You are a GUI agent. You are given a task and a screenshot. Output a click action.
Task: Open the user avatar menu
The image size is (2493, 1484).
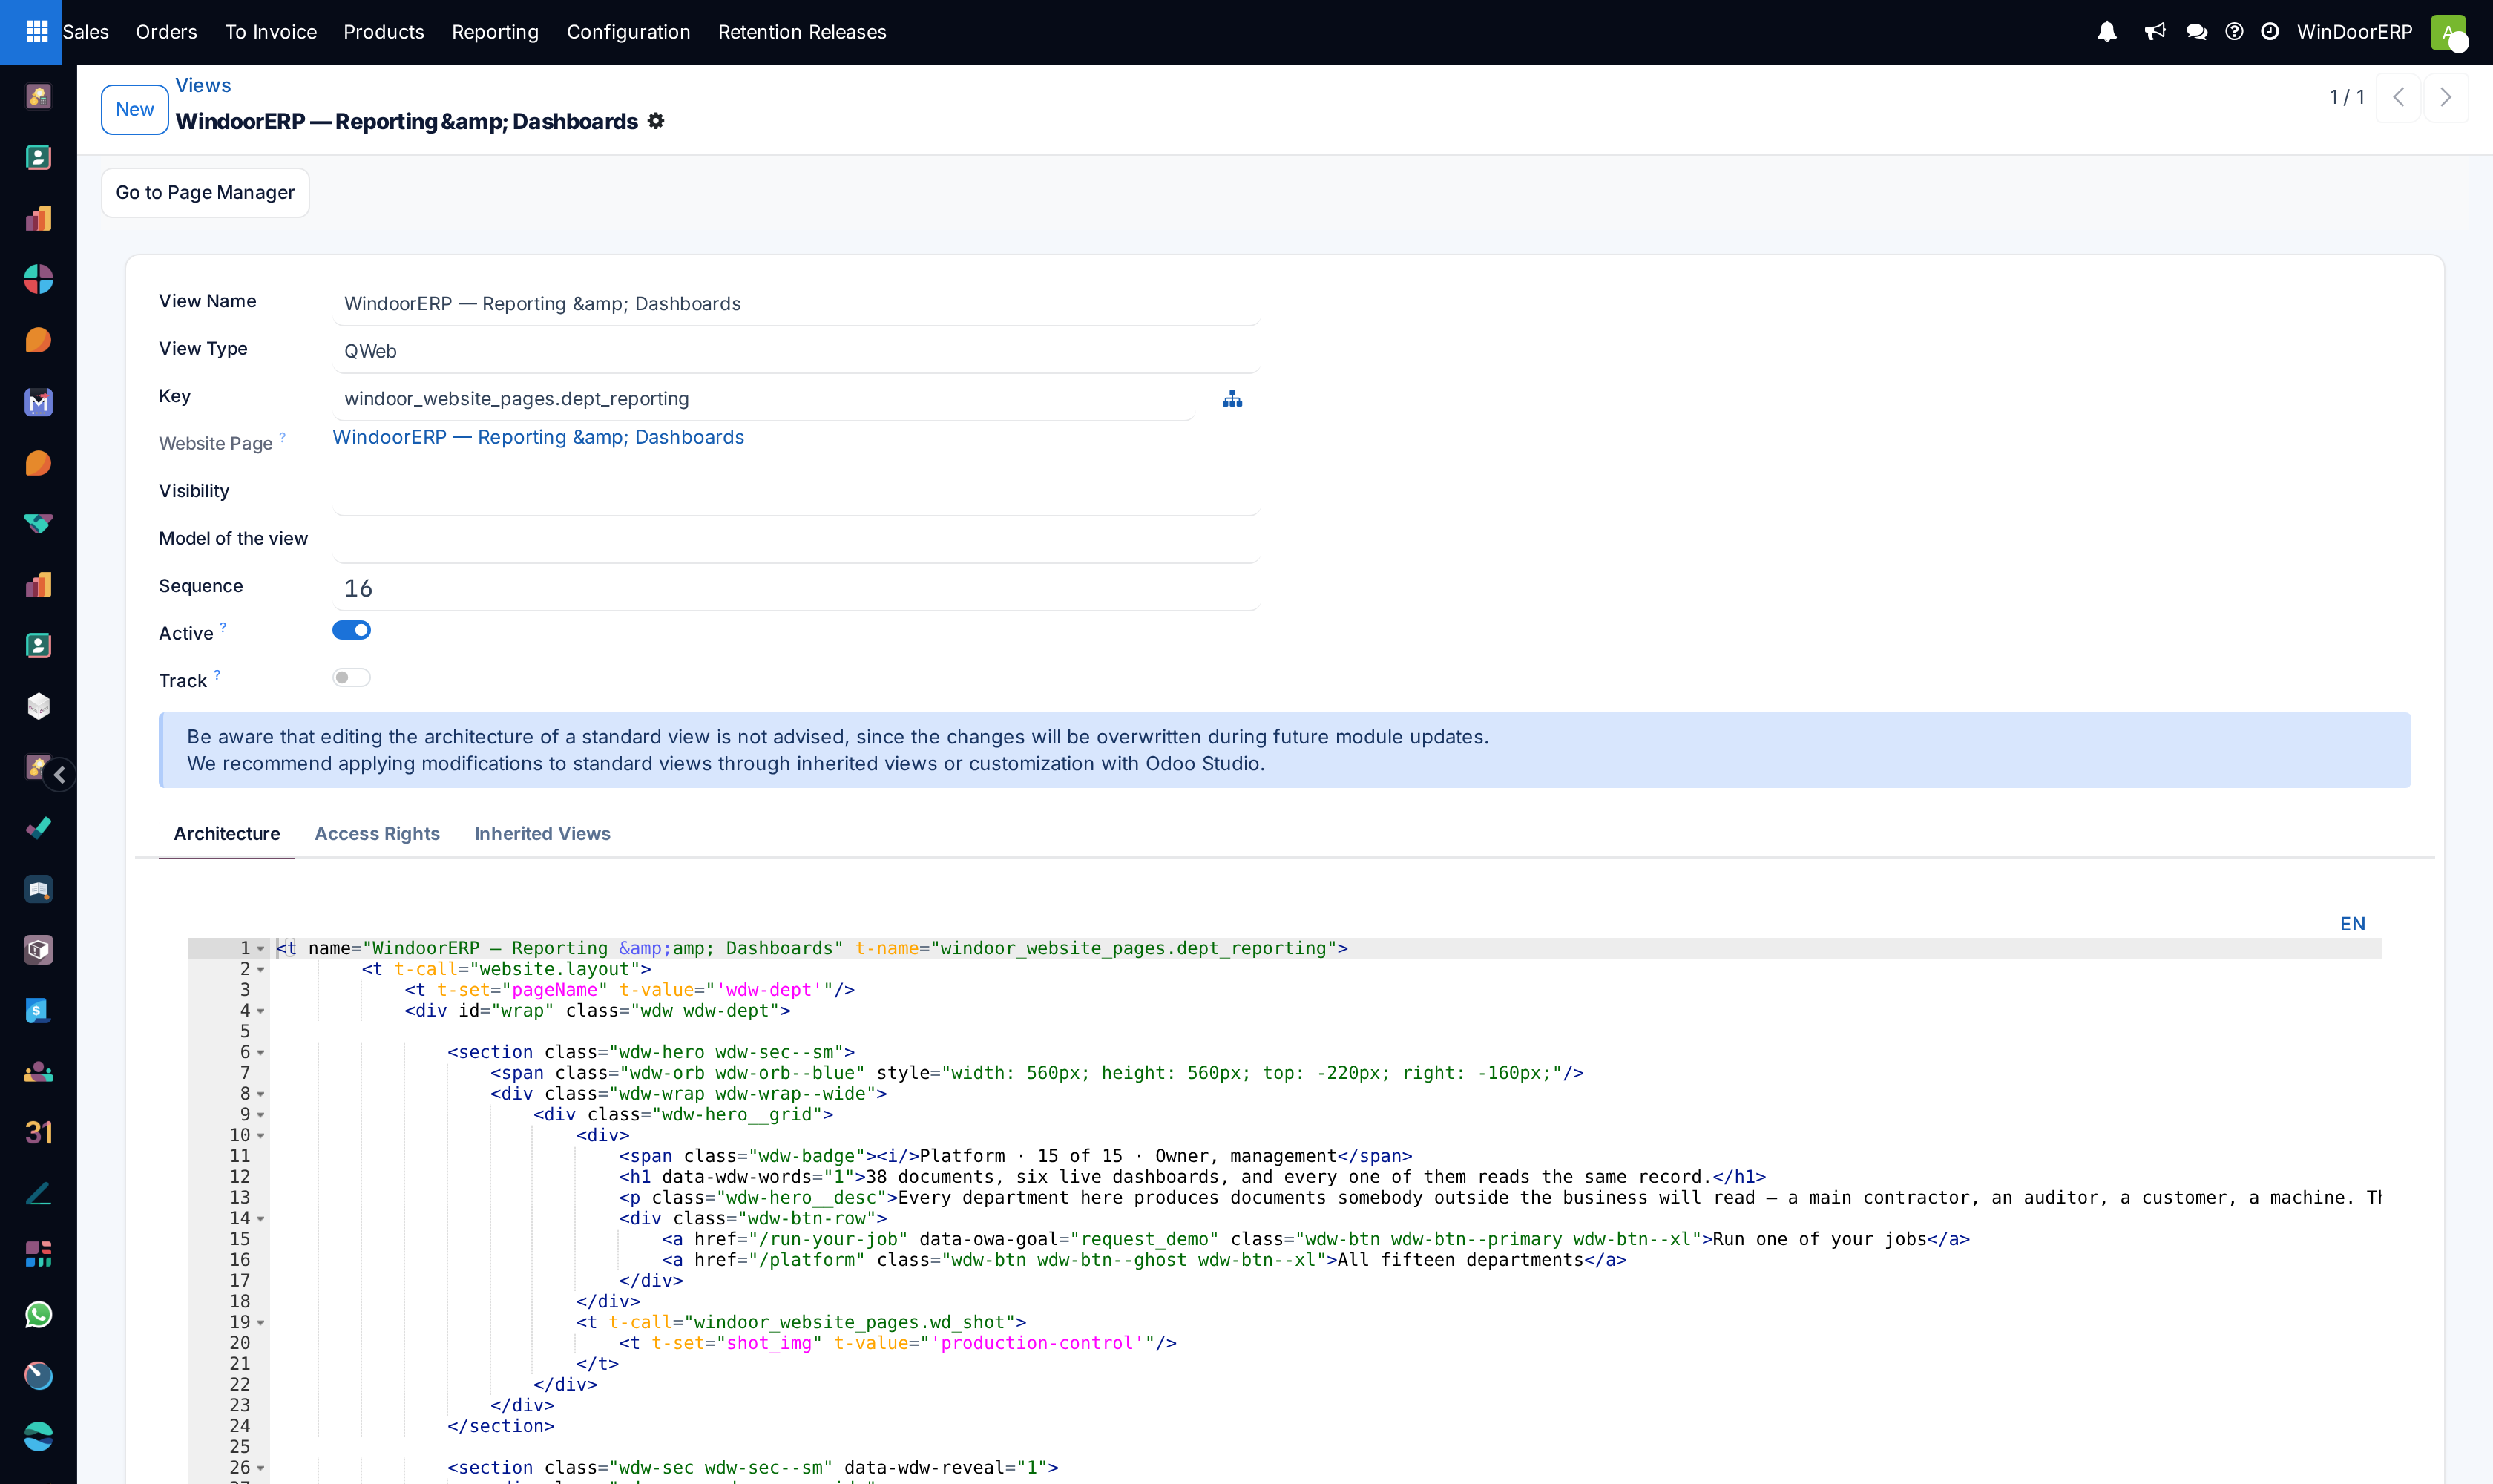pos(2448,32)
